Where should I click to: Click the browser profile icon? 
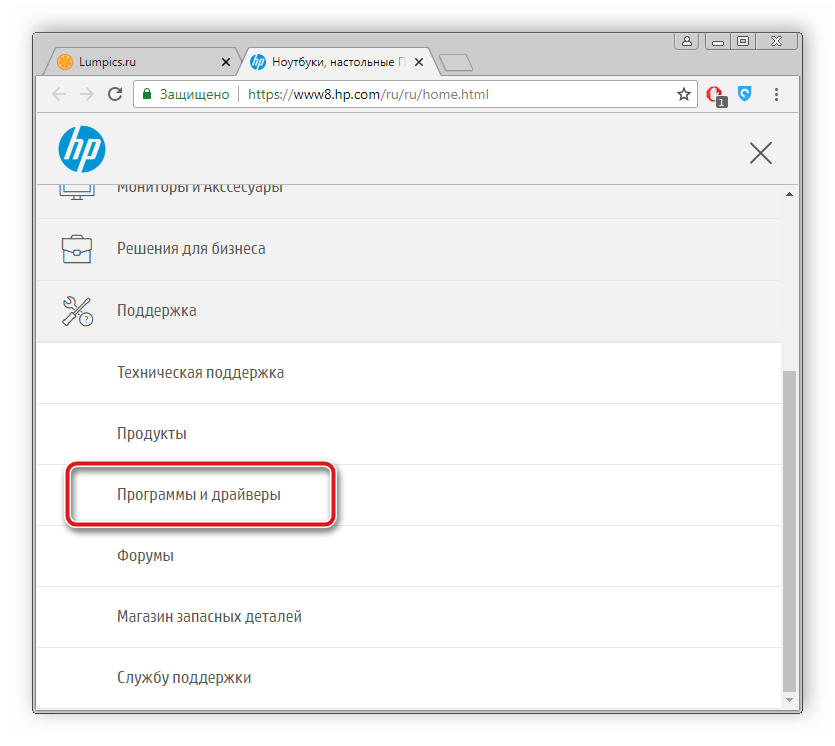click(687, 41)
